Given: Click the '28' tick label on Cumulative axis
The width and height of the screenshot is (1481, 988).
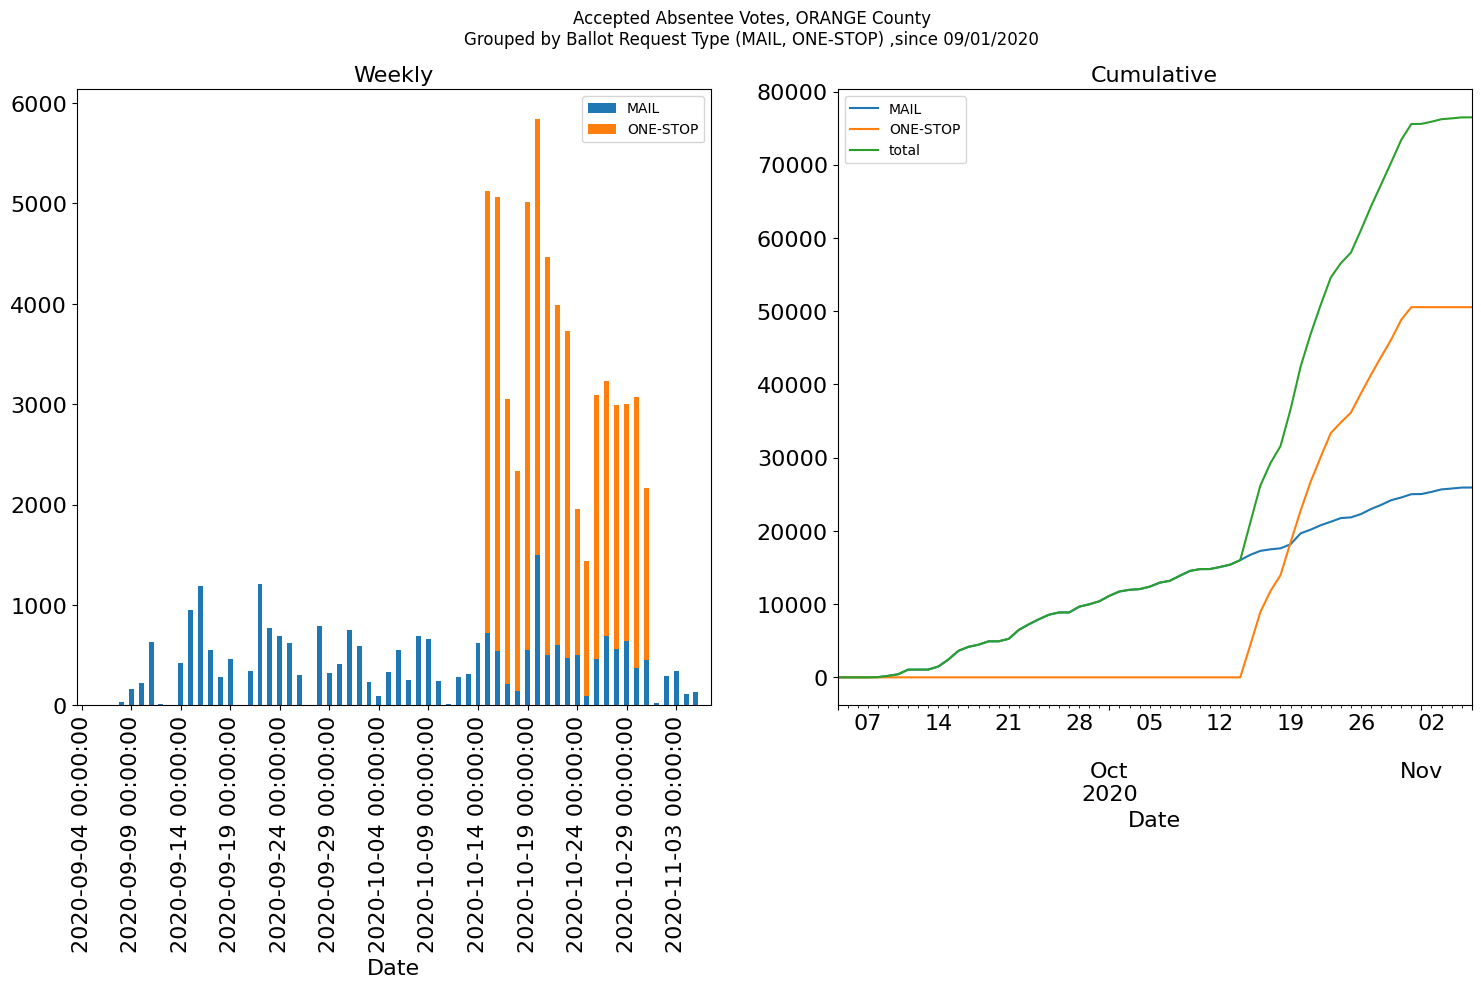Looking at the screenshot, I should pos(1079,722).
